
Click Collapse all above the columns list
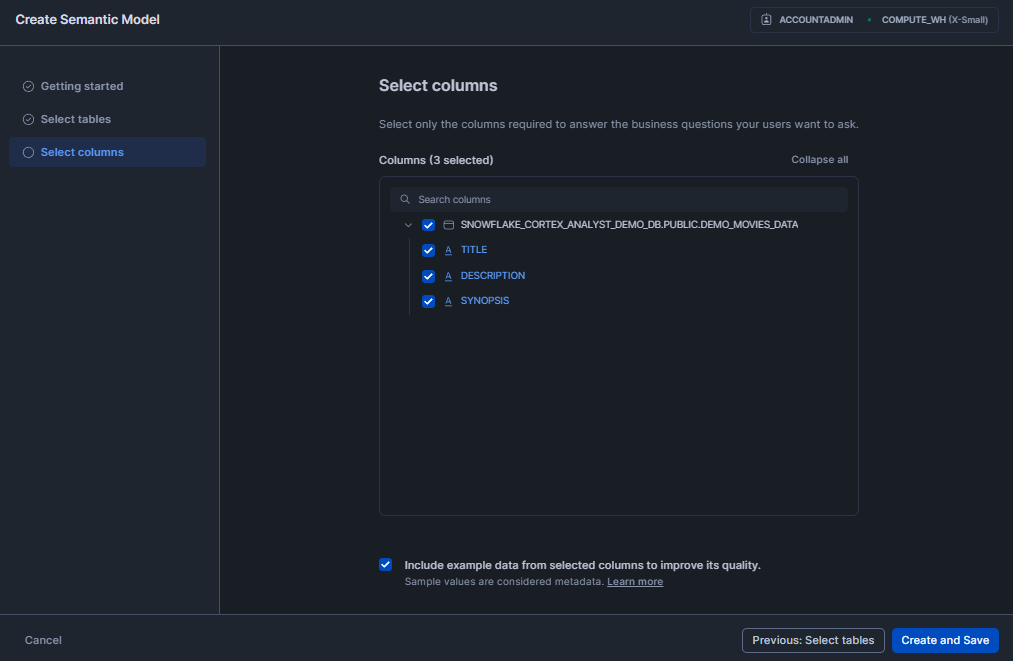tap(819, 159)
